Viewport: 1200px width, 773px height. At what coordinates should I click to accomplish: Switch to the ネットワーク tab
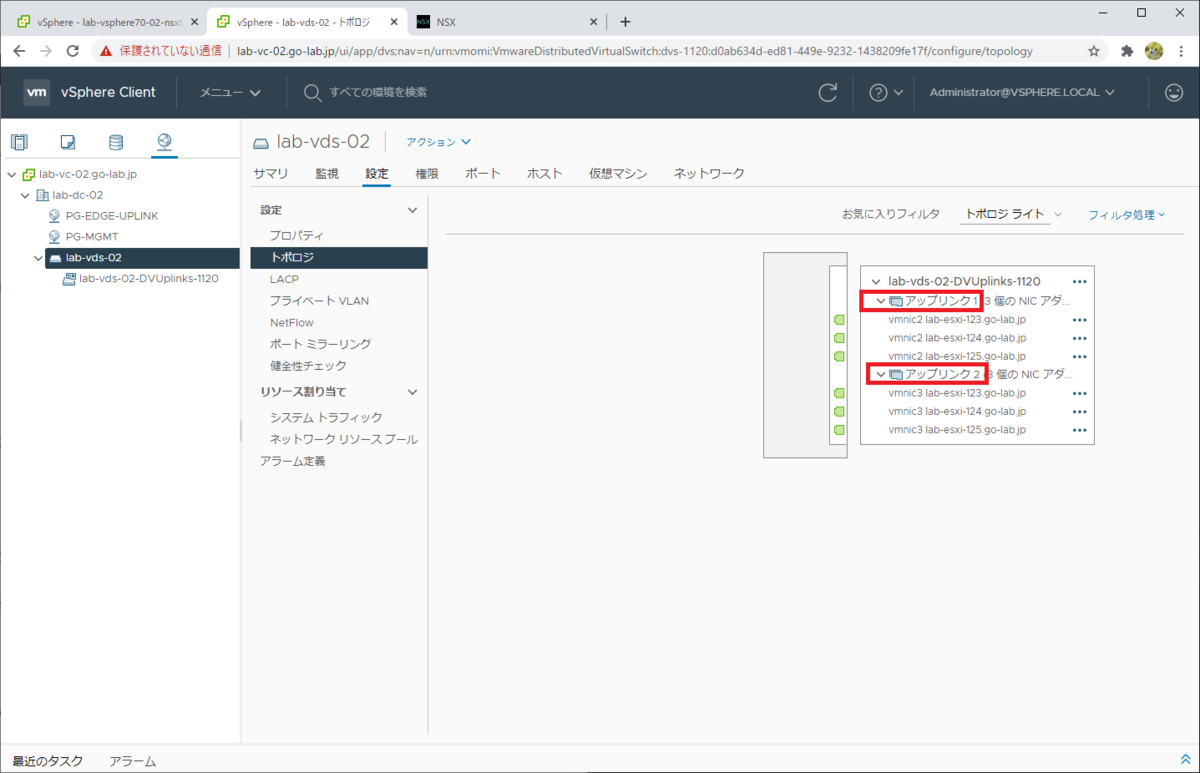[x=709, y=174]
